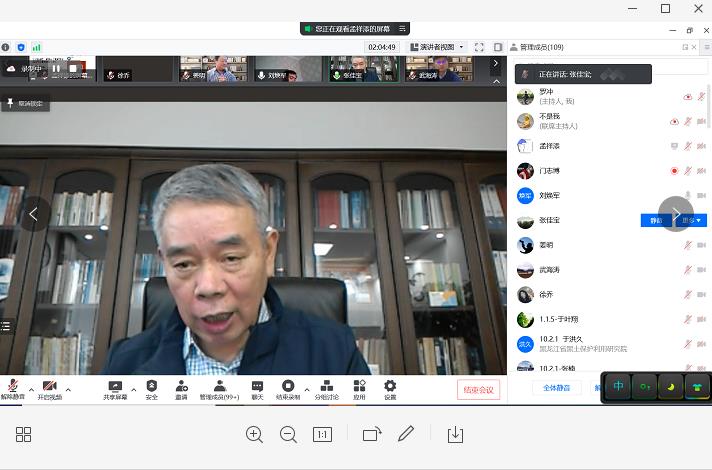712x470 pixels.
Task: Zoom in with the magnifier plus icon
Action: (254, 434)
